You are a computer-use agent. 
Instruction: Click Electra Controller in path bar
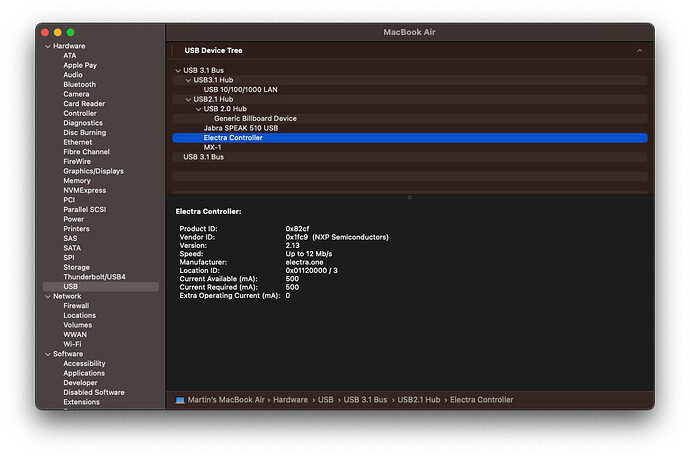(x=481, y=400)
